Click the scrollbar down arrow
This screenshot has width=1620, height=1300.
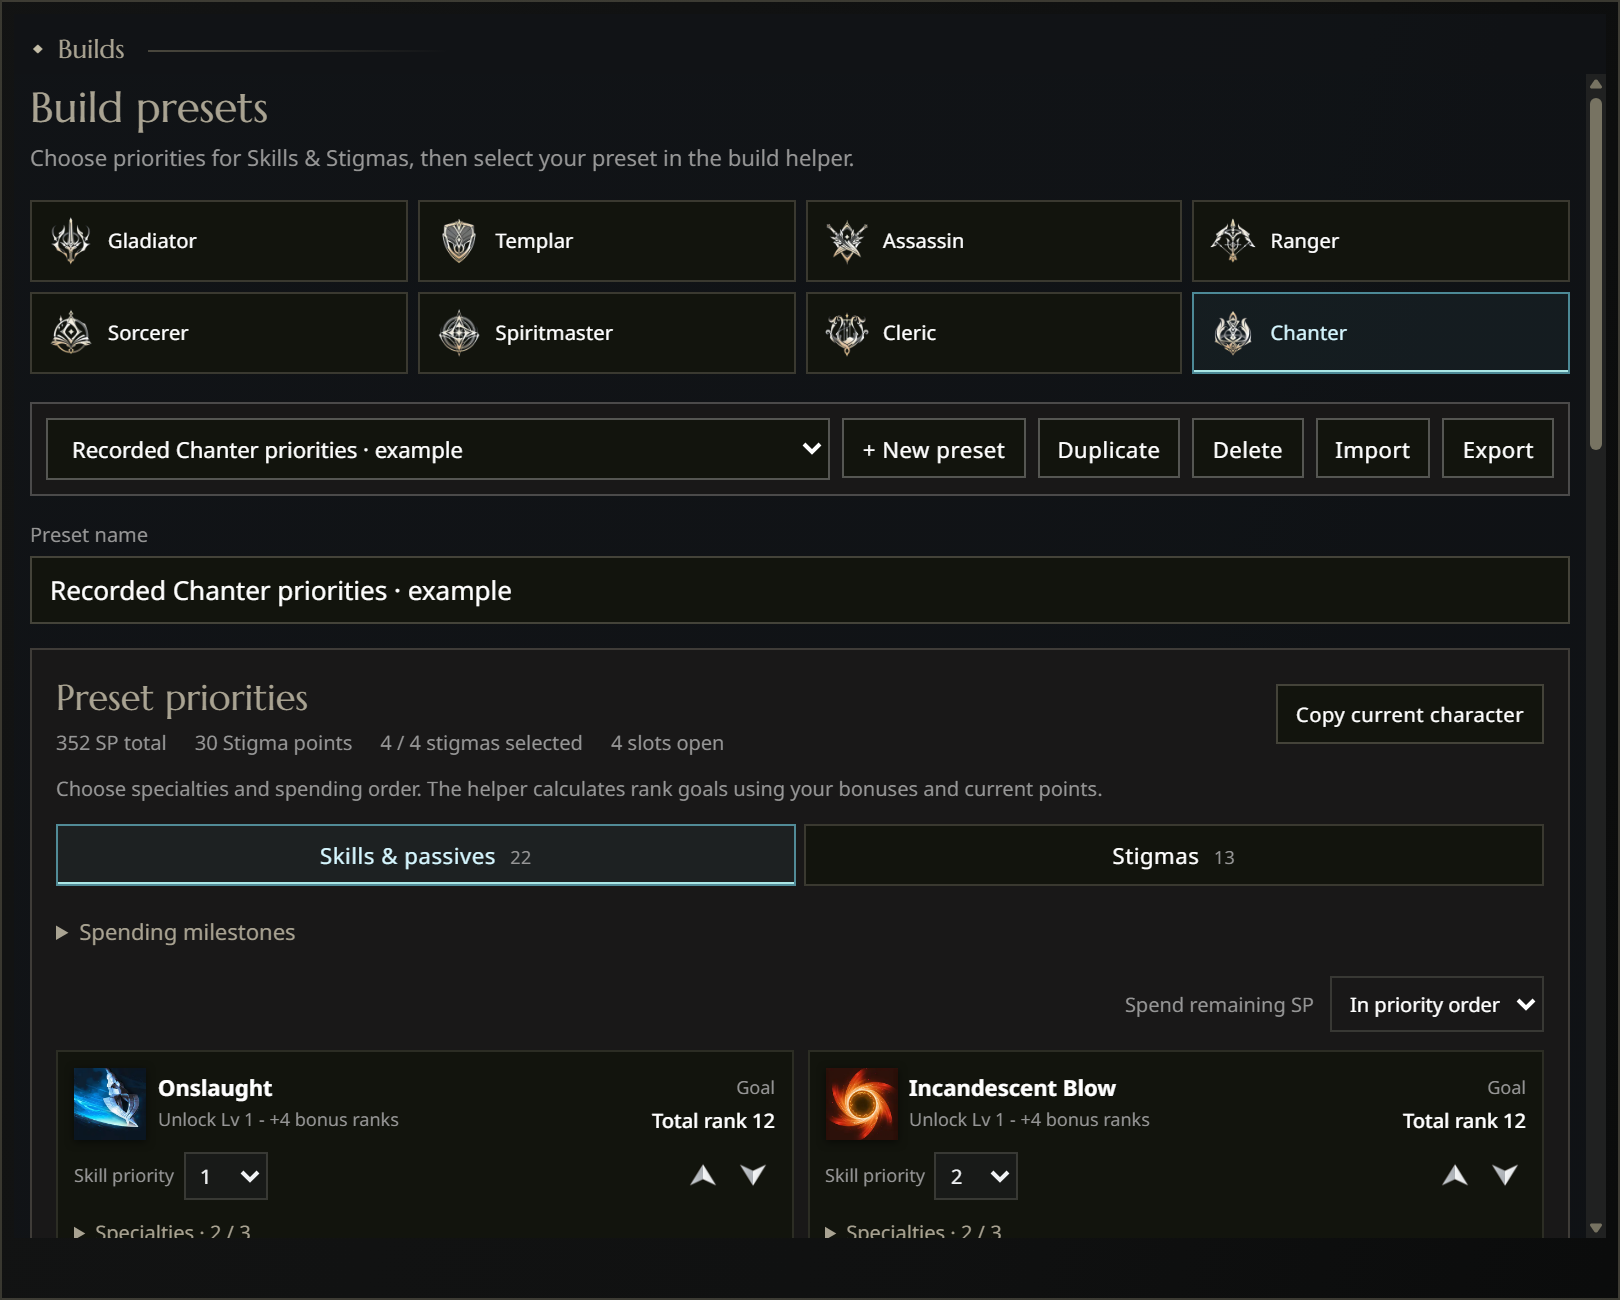pos(1596,1228)
